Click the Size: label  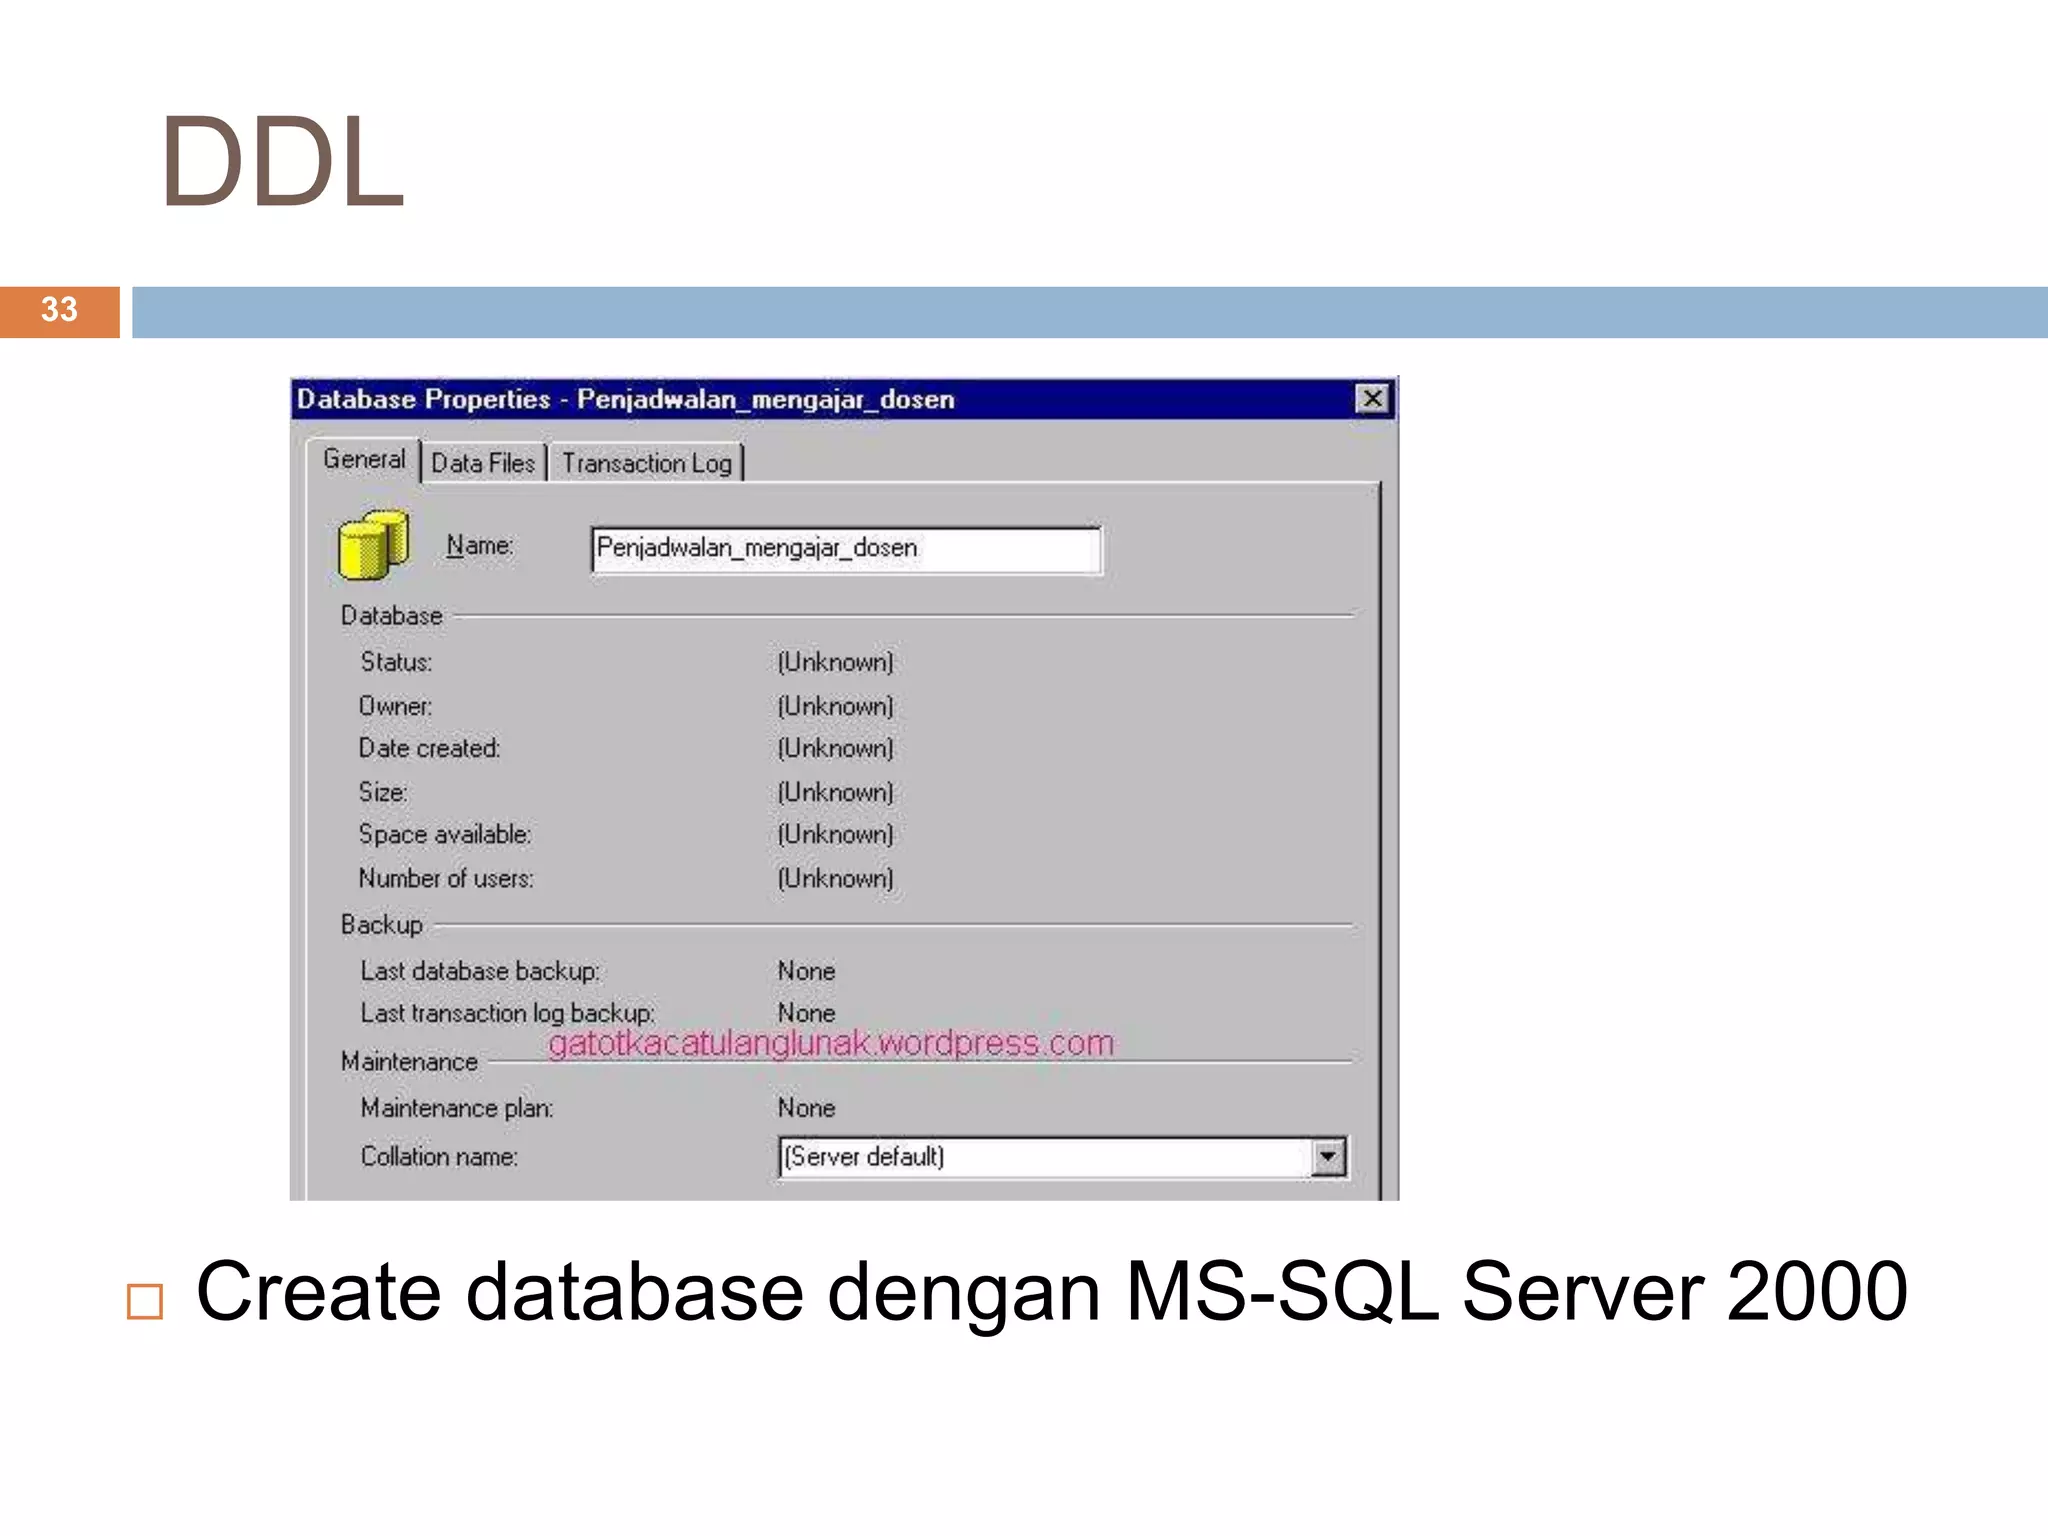click(x=383, y=792)
